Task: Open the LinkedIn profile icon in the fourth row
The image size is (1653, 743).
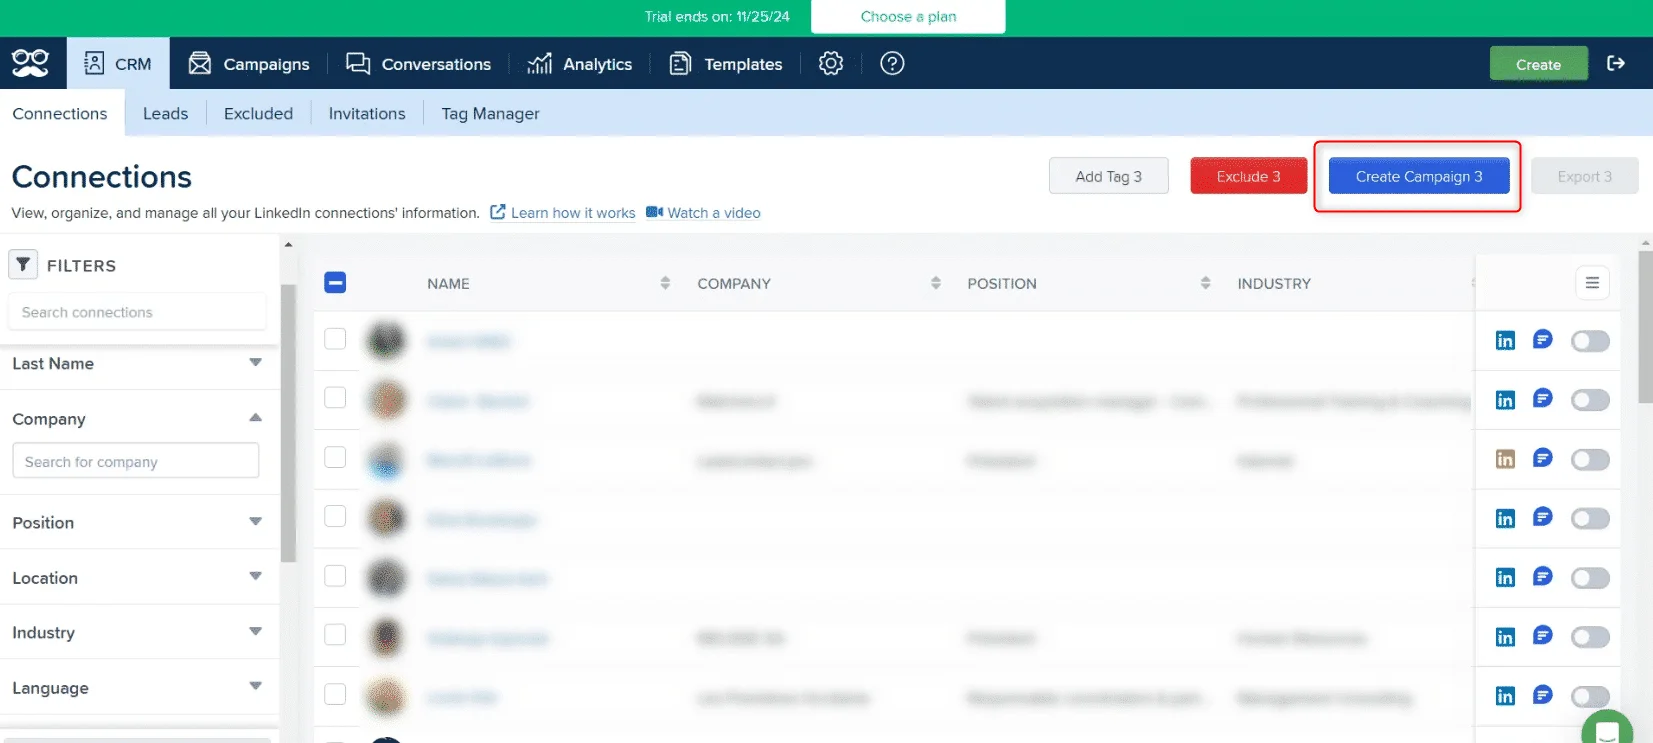Action: point(1505,518)
